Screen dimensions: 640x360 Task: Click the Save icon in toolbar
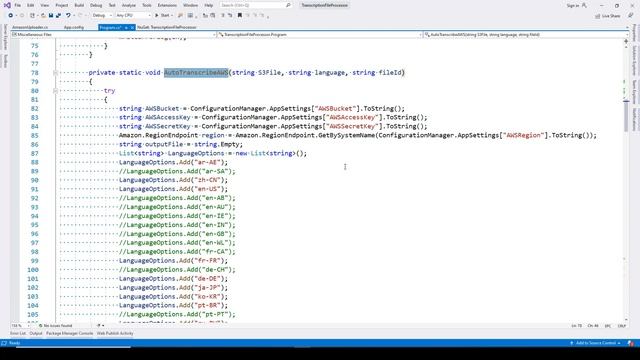(51, 16)
